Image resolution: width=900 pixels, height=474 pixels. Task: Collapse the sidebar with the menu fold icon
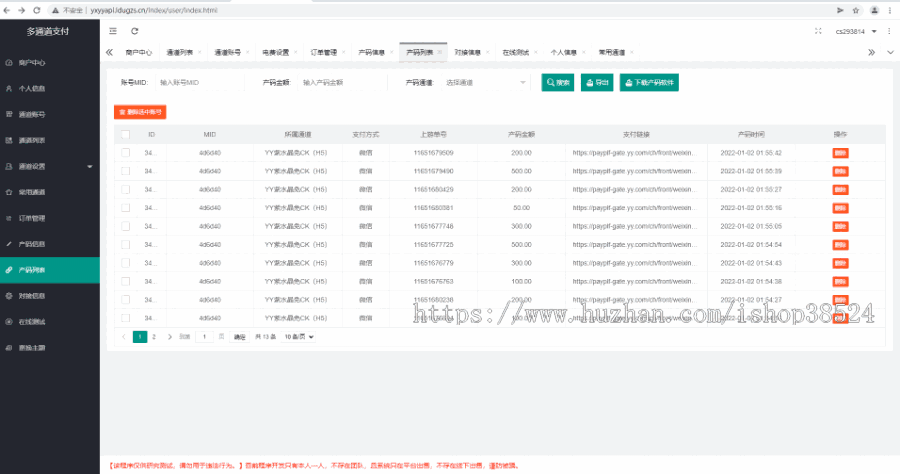(113, 31)
